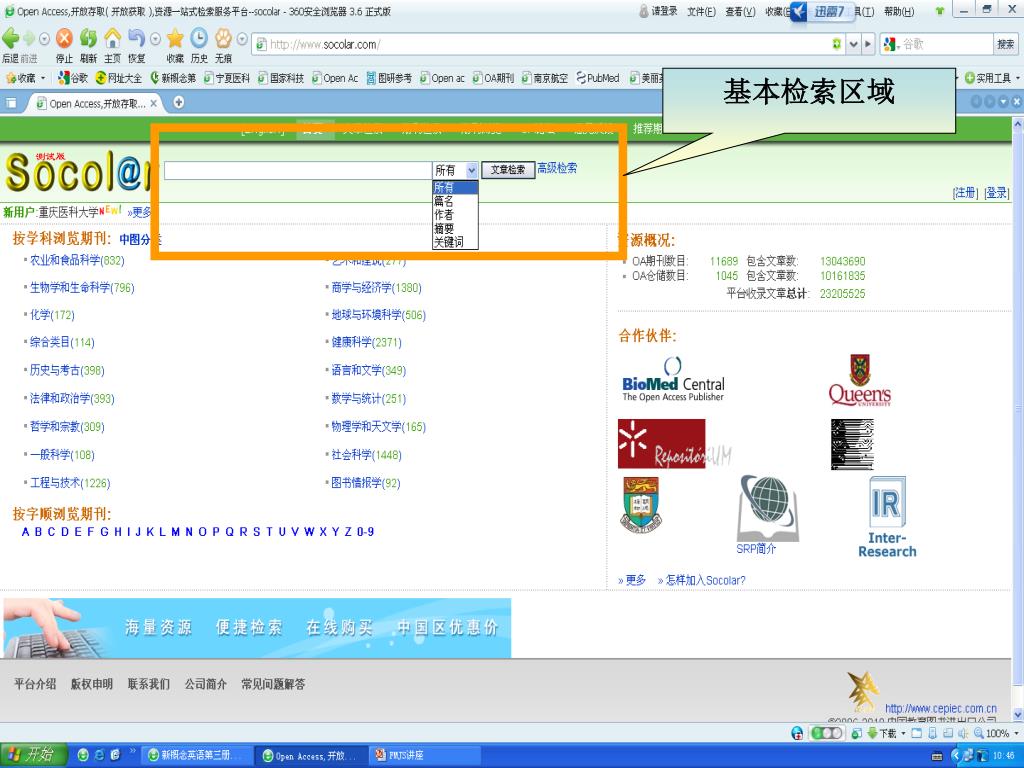Open the 文件(F) menu
The image size is (1024, 768).
point(701,12)
